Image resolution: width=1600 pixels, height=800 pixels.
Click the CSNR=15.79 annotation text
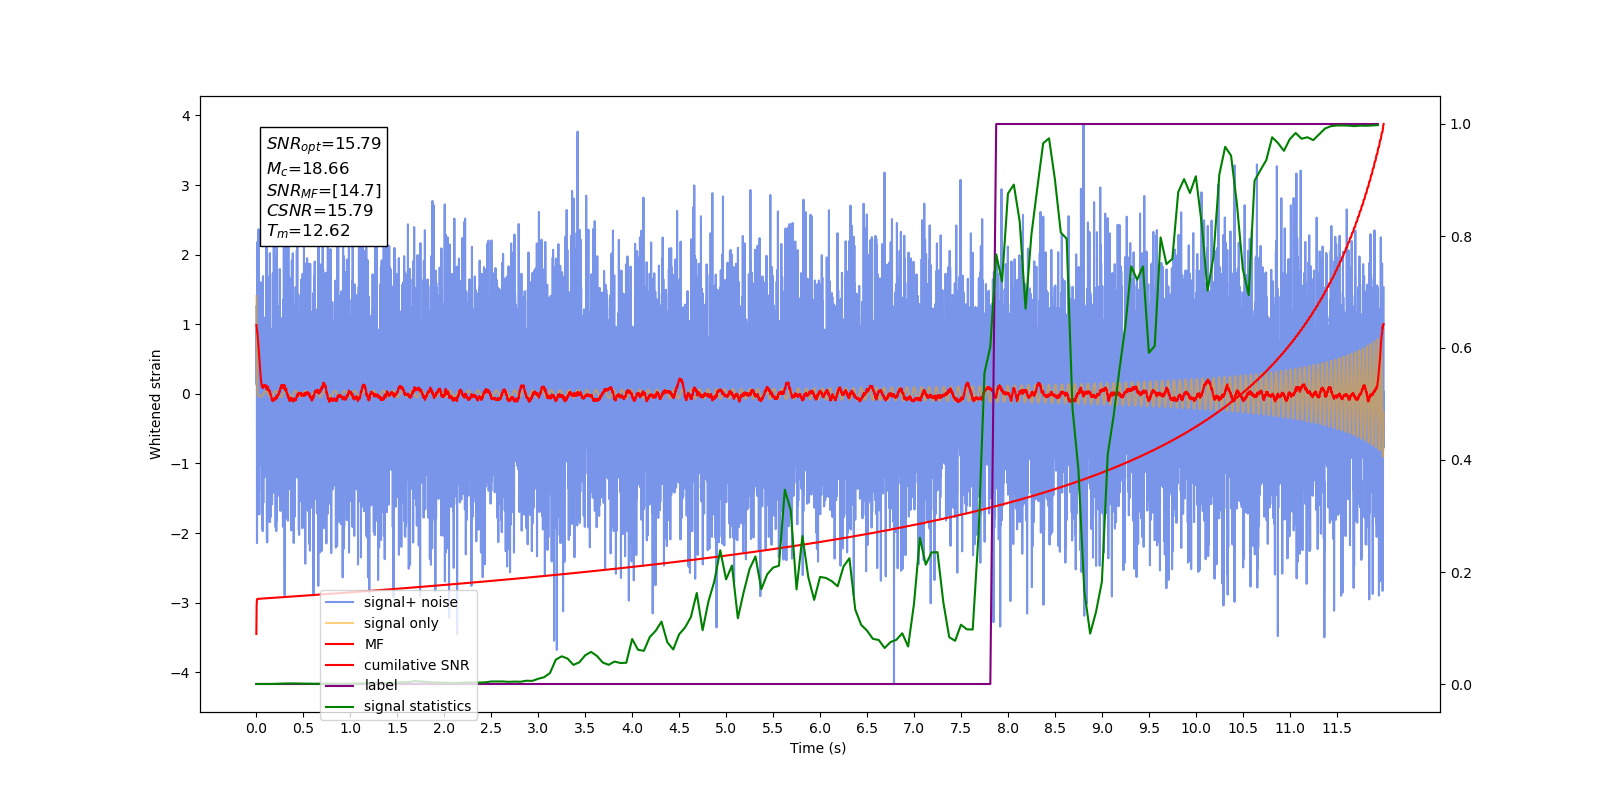pos(319,210)
